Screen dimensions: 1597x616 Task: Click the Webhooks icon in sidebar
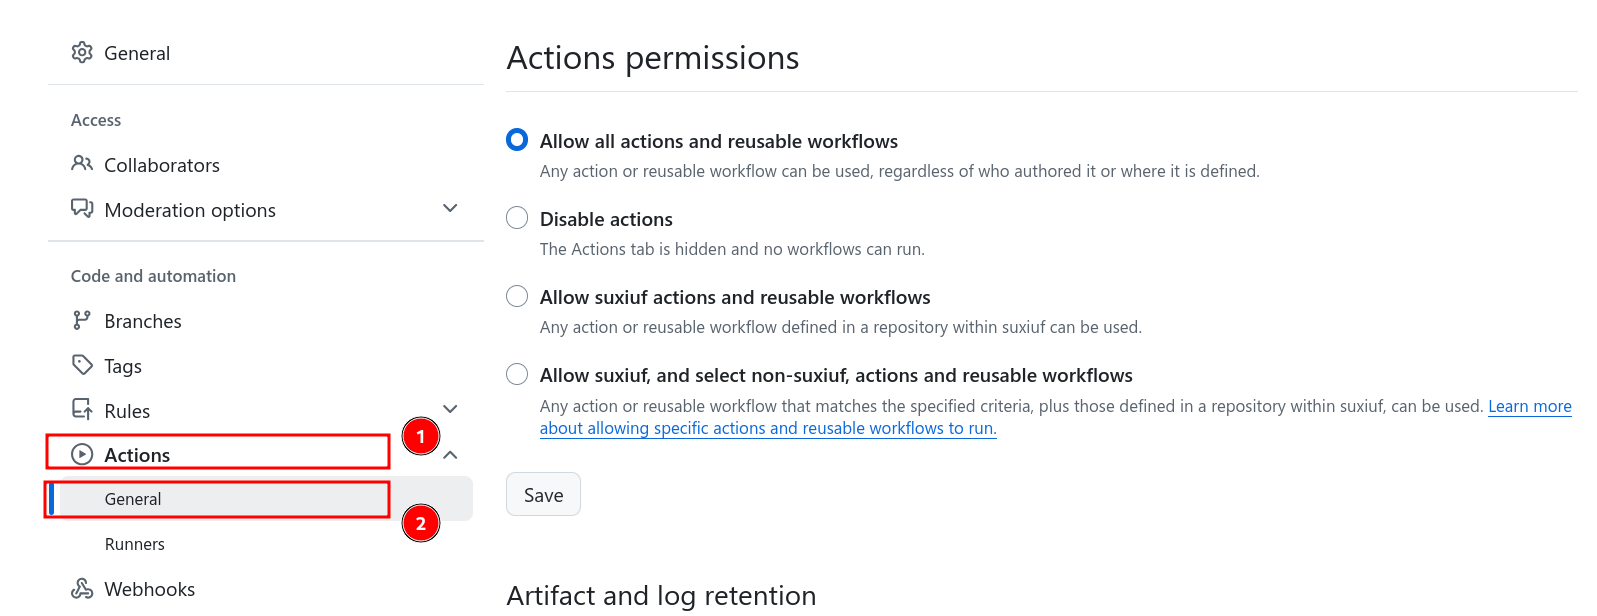pyautogui.click(x=82, y=589)
